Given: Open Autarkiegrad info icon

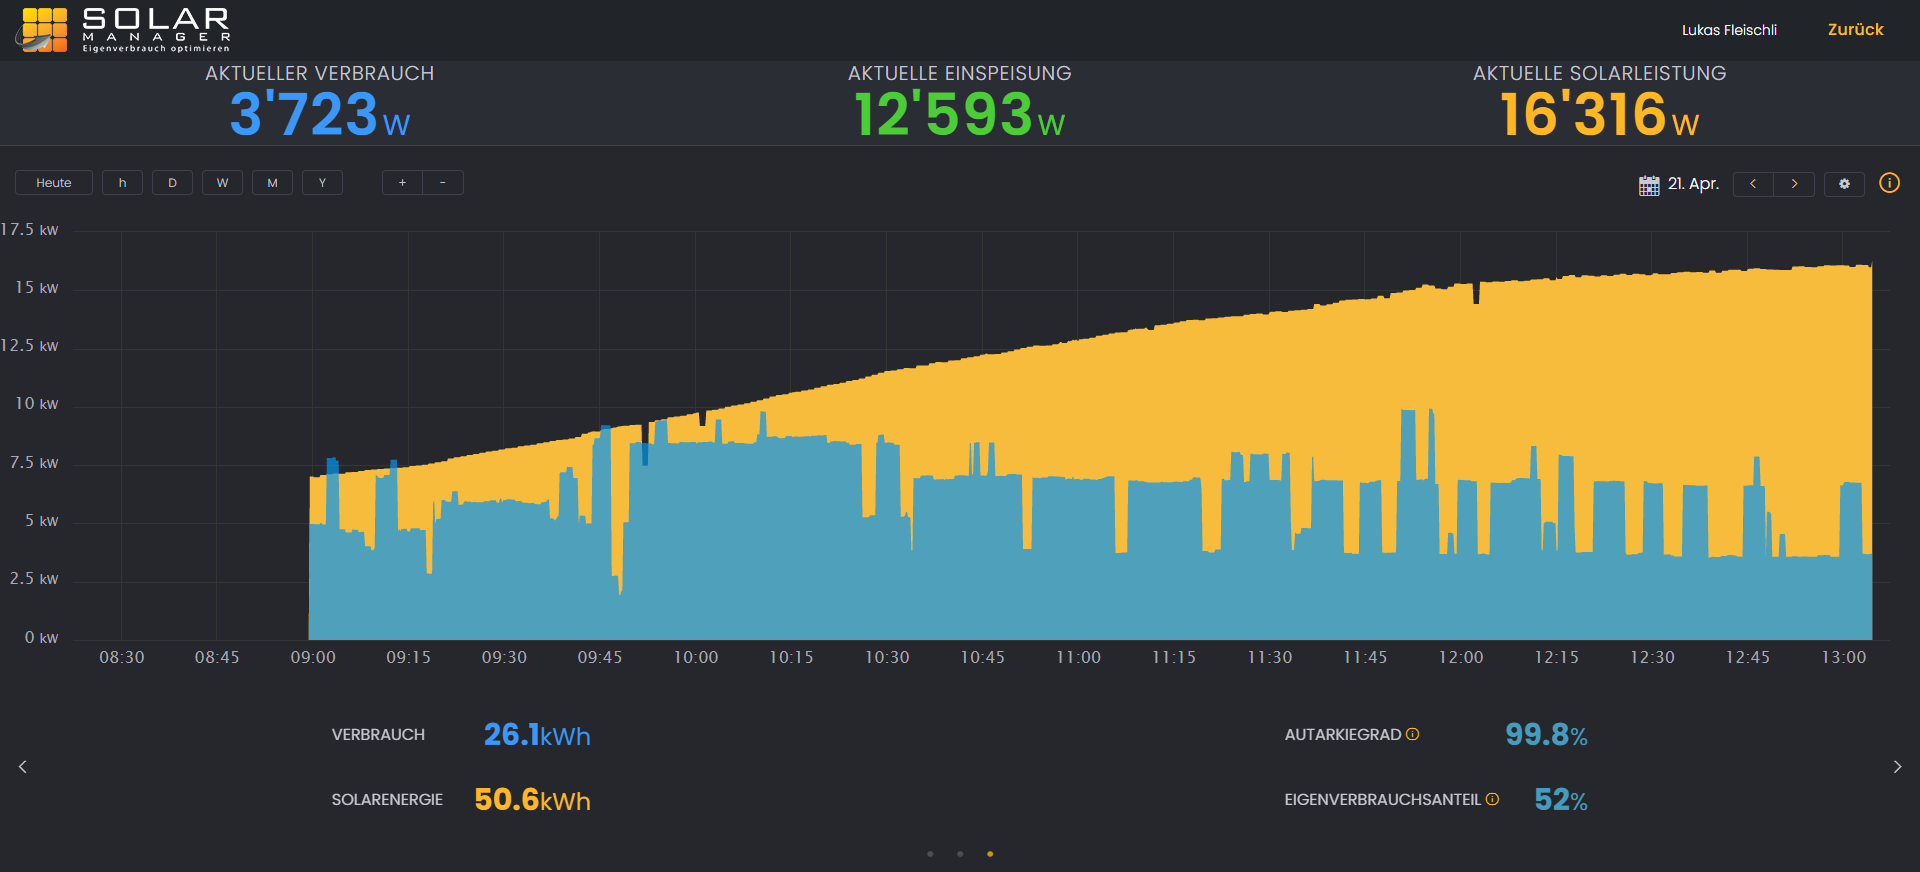Looking at the screenshot, I should [x=1412, y=734].
